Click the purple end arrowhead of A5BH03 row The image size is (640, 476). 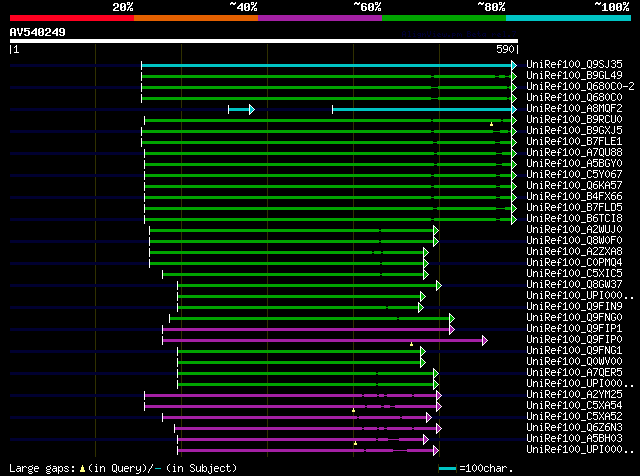click(x=426, y=440)
